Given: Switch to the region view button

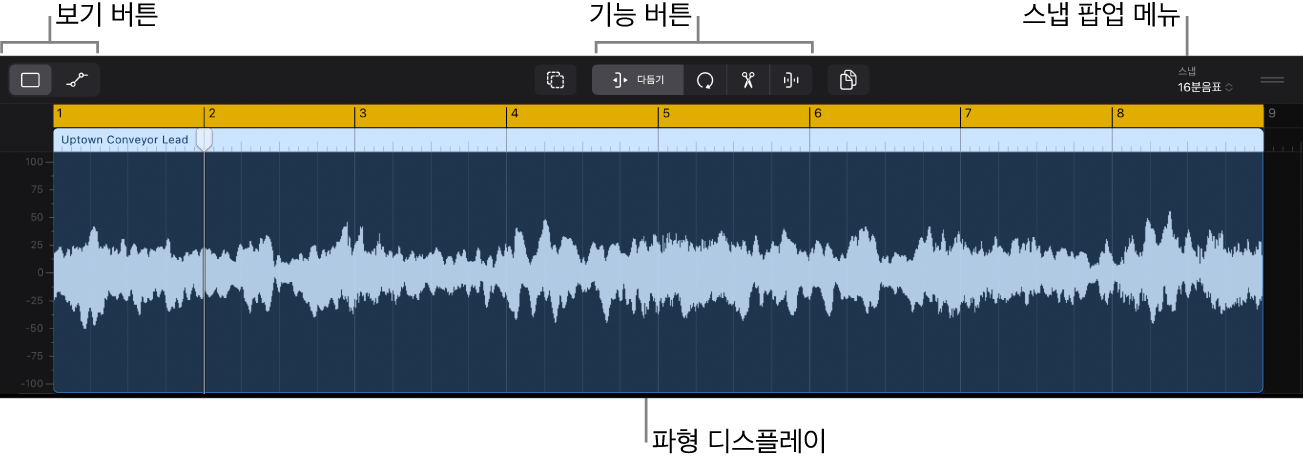Looking at the screenshot, I should (31, 80).
